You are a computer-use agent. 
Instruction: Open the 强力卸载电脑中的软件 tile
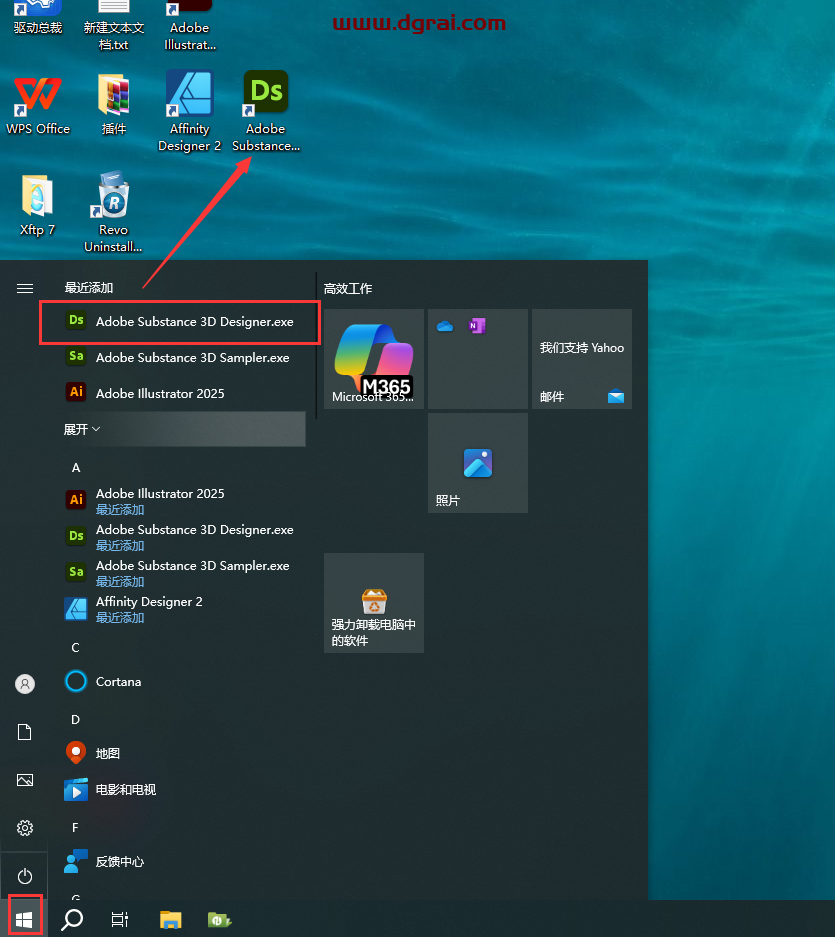tap(374, 602)
